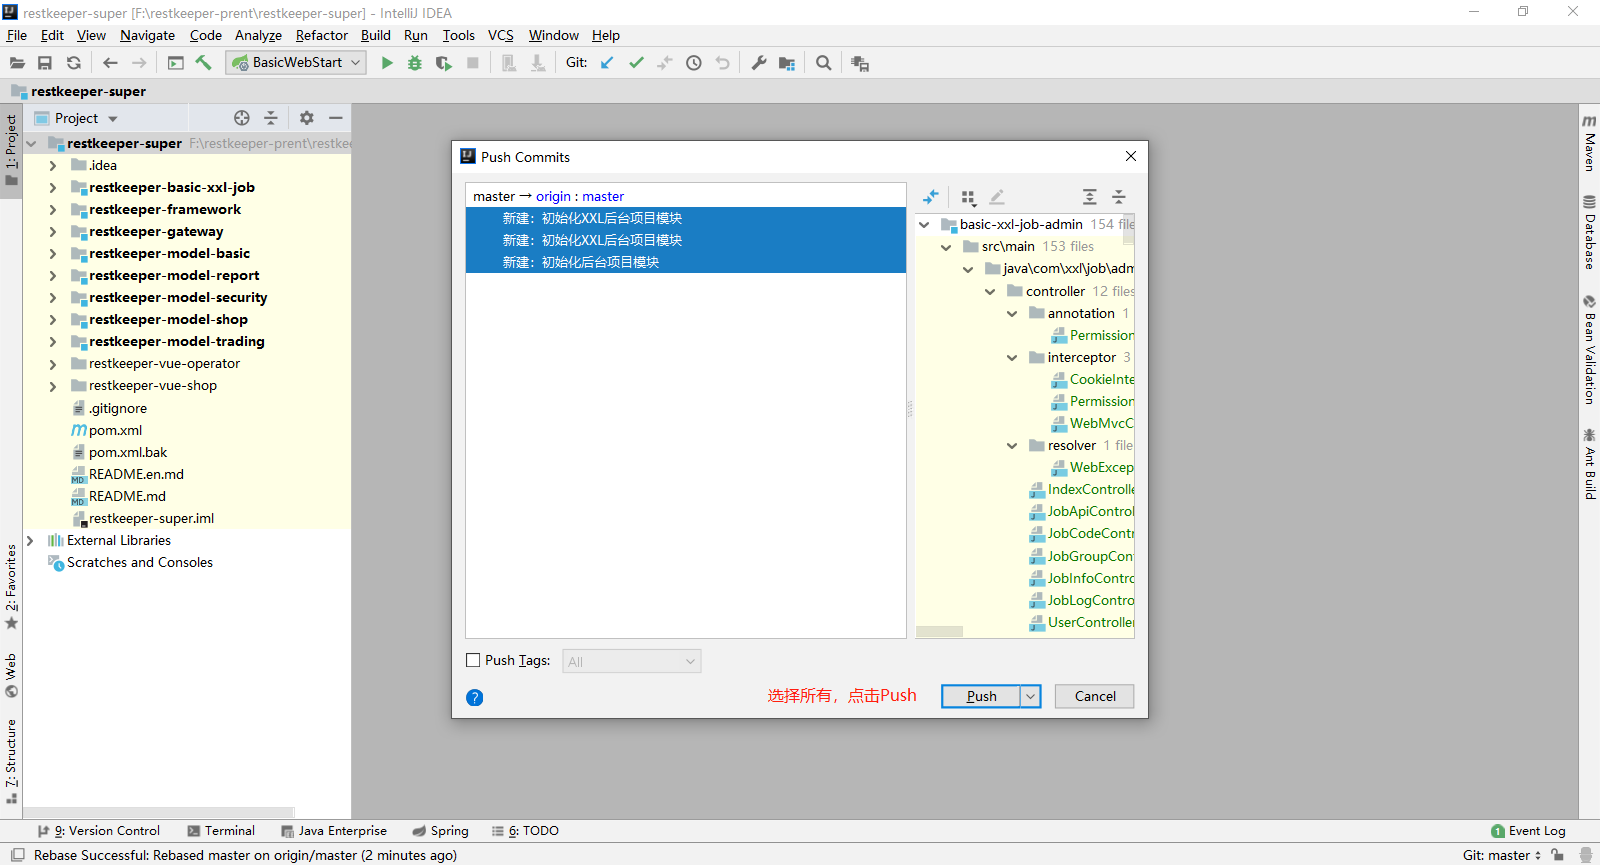
Task: Build project with hammer icon
Action: pos(204,63)
